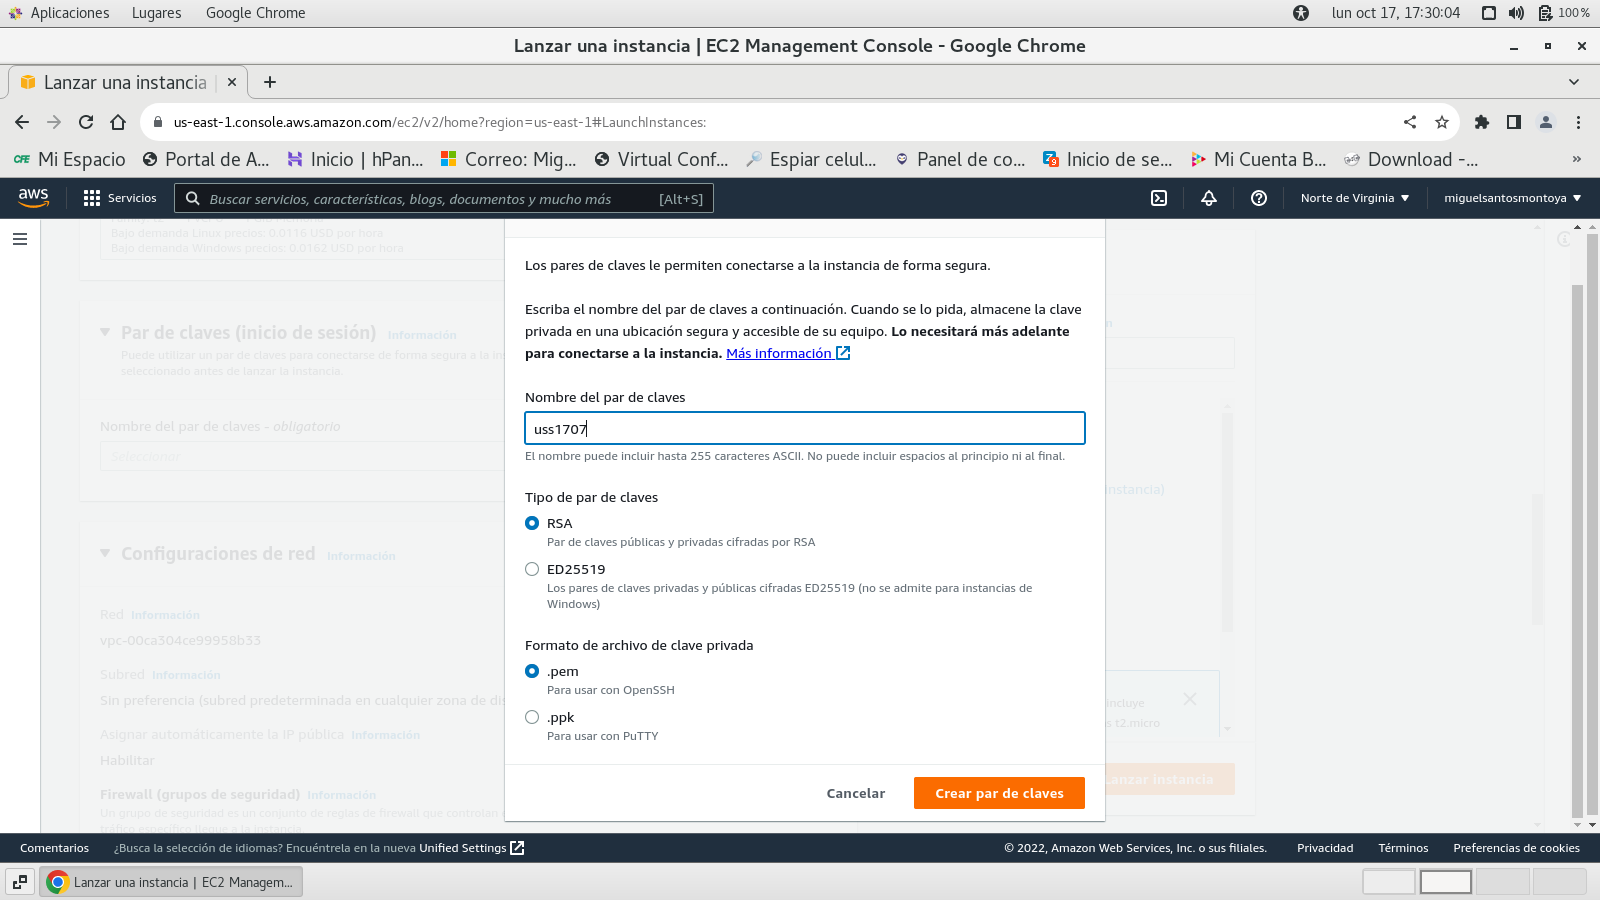Open the AWS notifications bell
Image resolution: width=1600 pixels, height=900 pixels.
[1209, 198]
